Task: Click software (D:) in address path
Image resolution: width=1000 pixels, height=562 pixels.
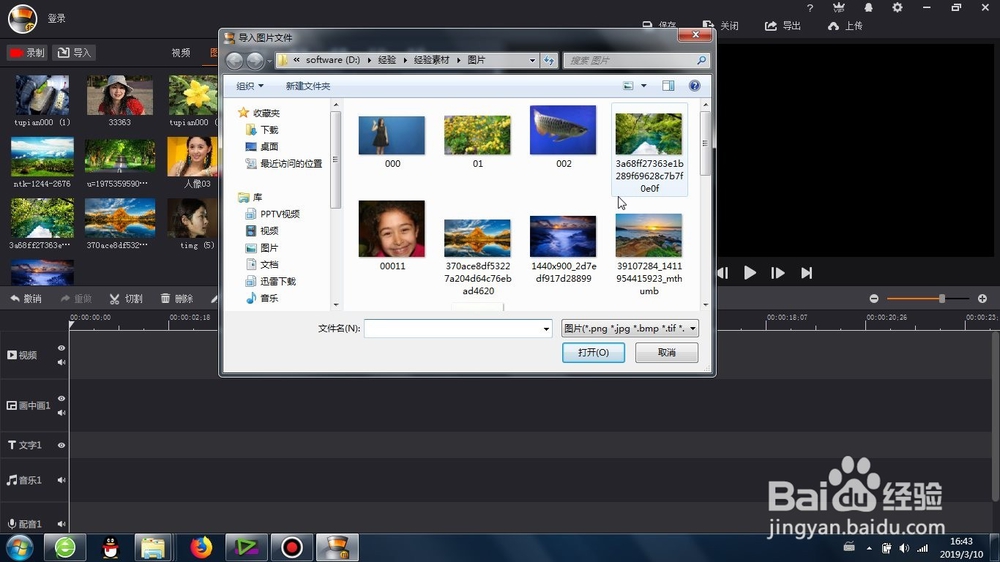Action: 332,60
